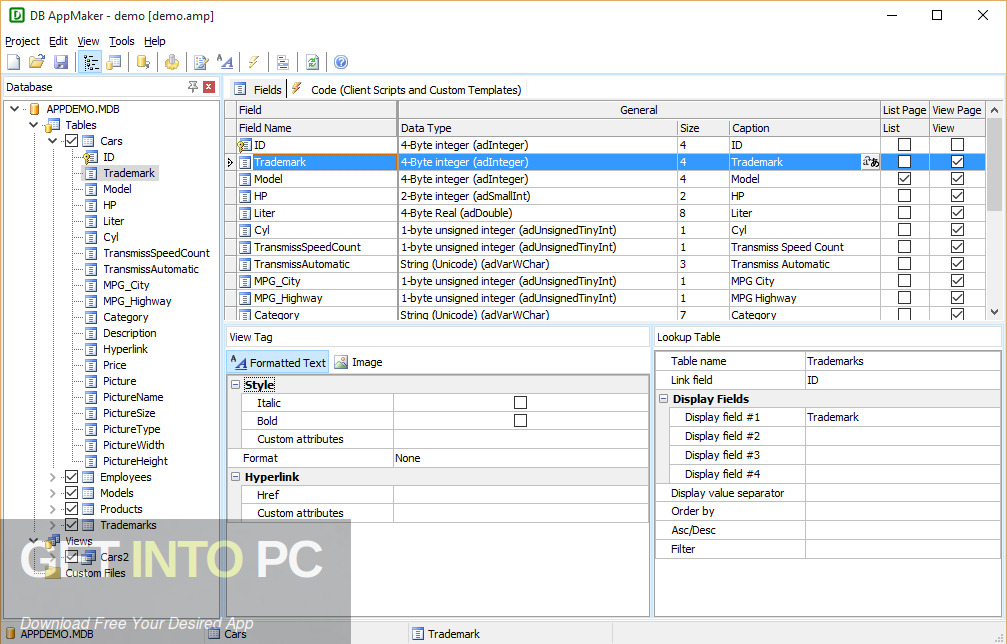Image resolution: width=1007 pixels, height=644 pixels.
Task: Click the APPDEMO.MDB database icon in tree
Action: point(35,109)
